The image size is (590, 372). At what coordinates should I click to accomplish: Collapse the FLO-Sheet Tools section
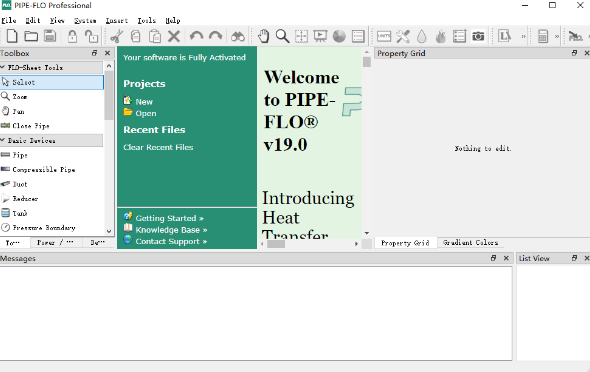(x=3, y=67)
